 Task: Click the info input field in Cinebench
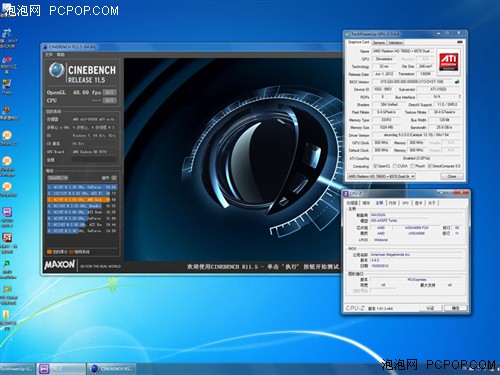coord(94,160)
